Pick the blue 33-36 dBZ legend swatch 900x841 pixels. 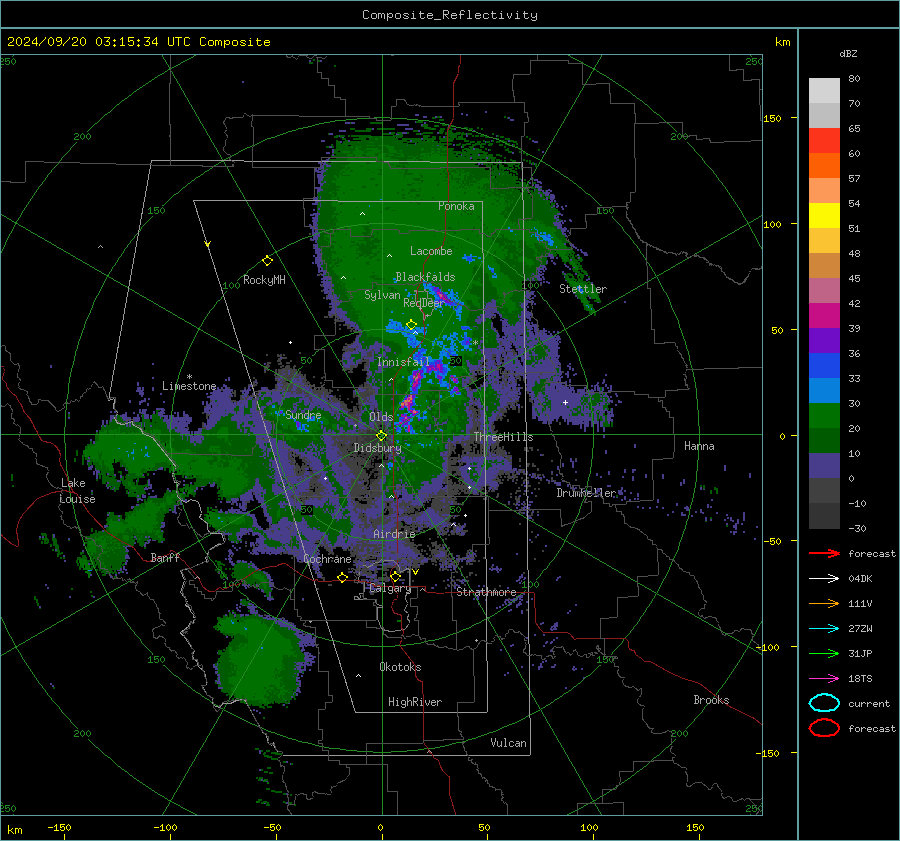point(824,366)
